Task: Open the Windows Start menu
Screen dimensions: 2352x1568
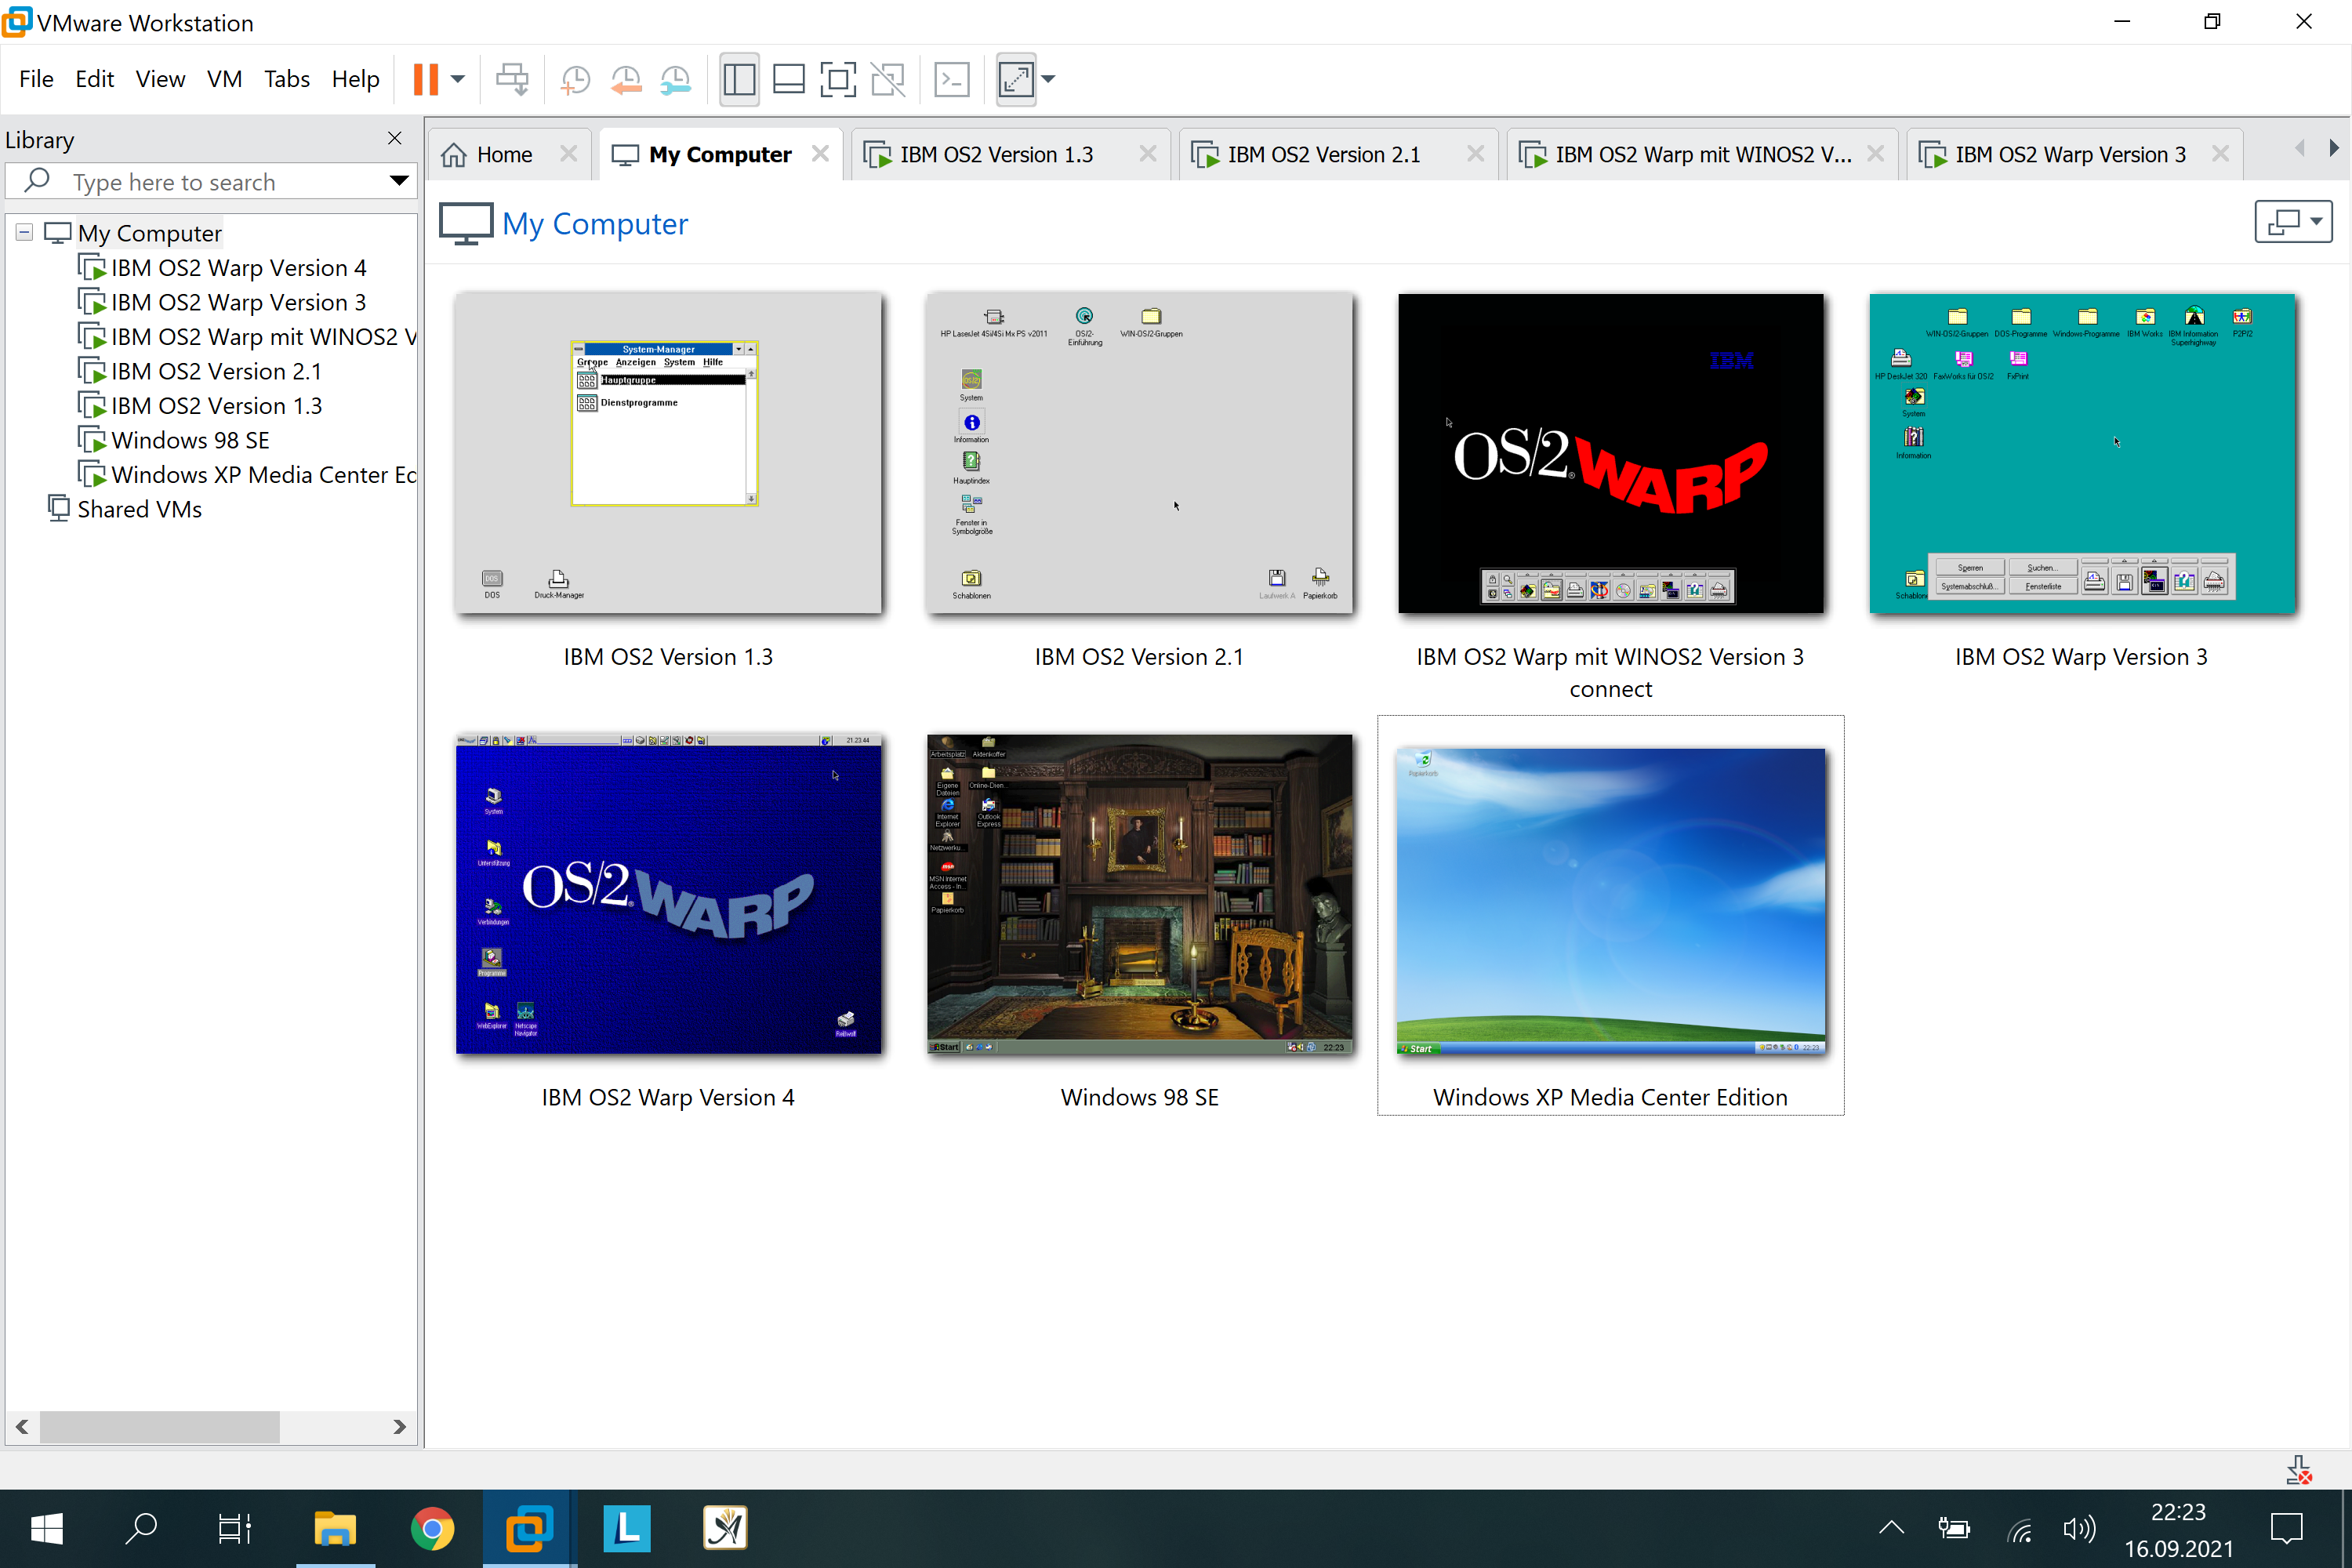Action: tap(47, 1528)
